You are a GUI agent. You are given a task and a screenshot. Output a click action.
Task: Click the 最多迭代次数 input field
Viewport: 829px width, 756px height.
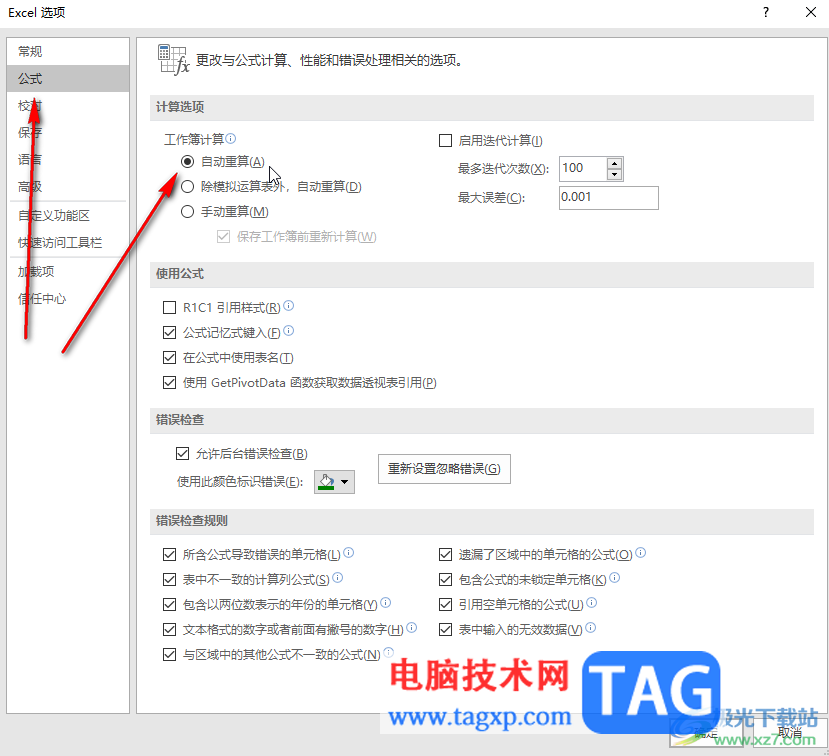click(583, 169)
